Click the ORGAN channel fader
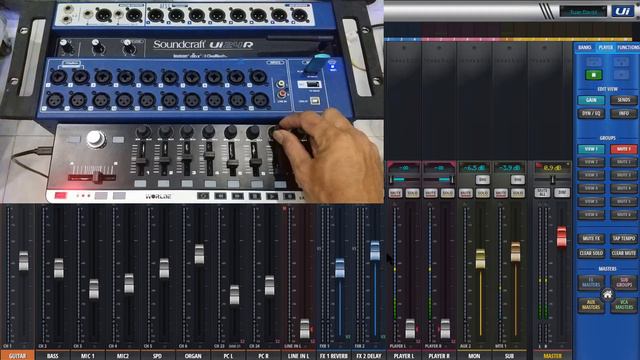 pos(199,254)
